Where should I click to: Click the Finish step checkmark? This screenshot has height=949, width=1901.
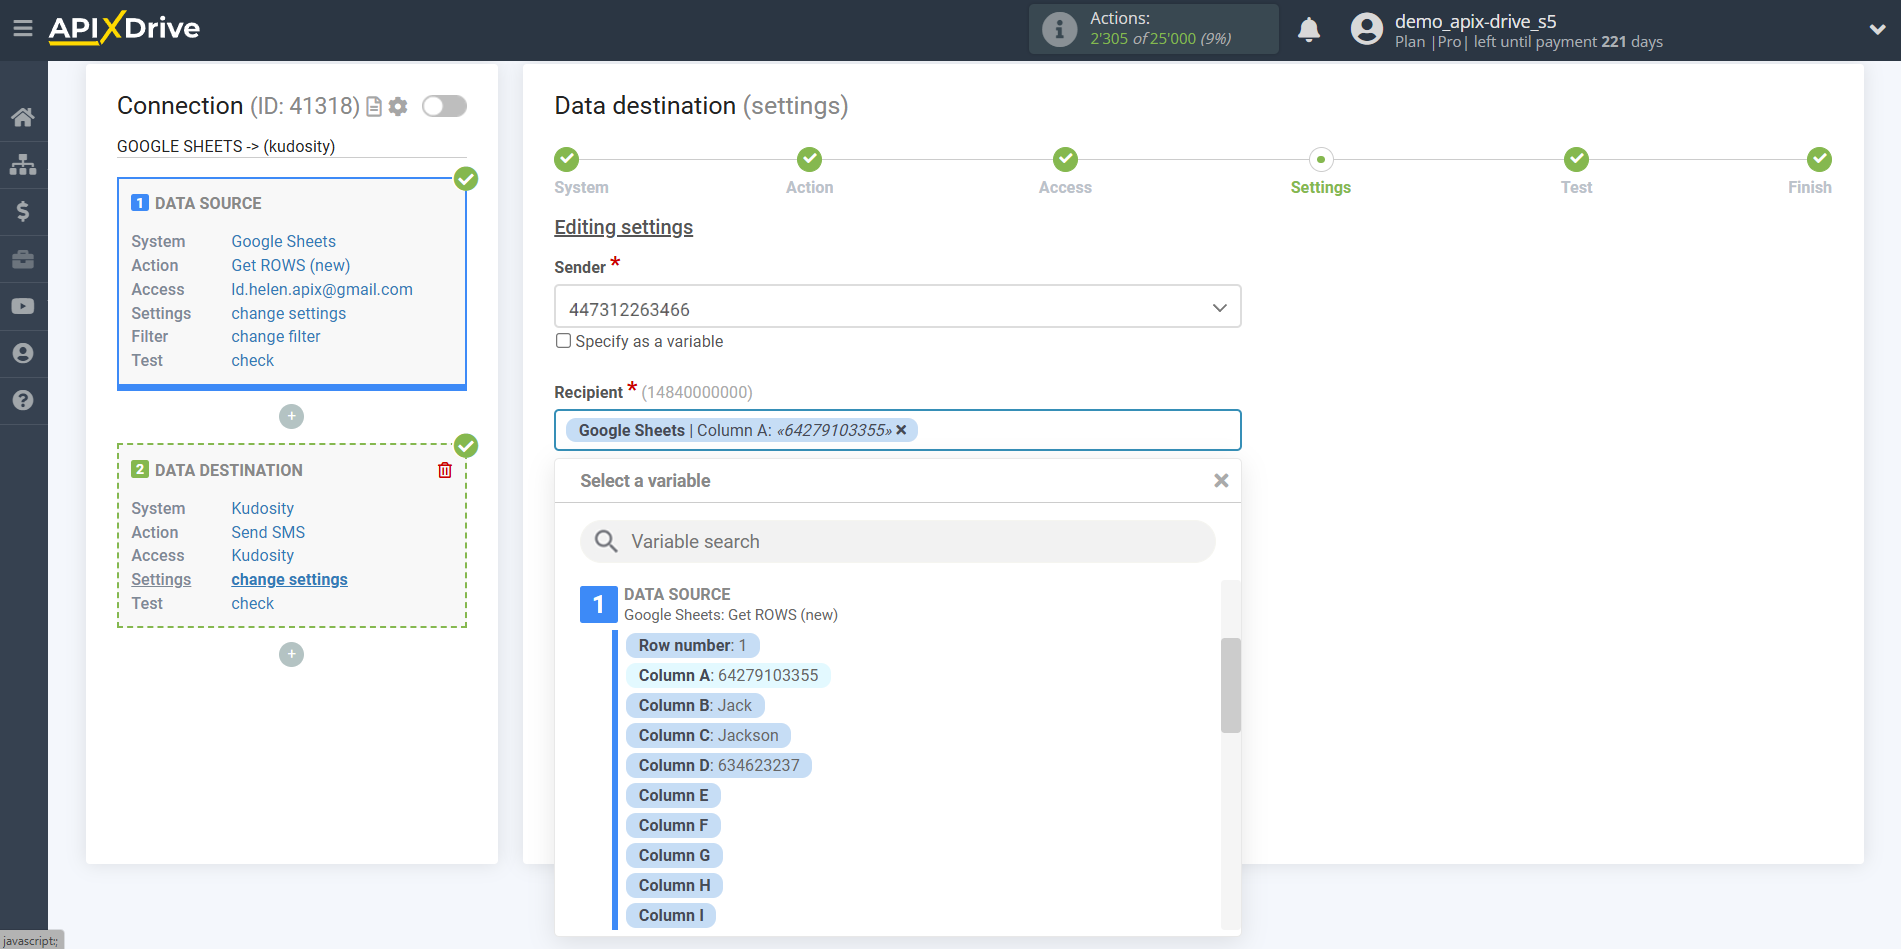(x=1819, y=159)
